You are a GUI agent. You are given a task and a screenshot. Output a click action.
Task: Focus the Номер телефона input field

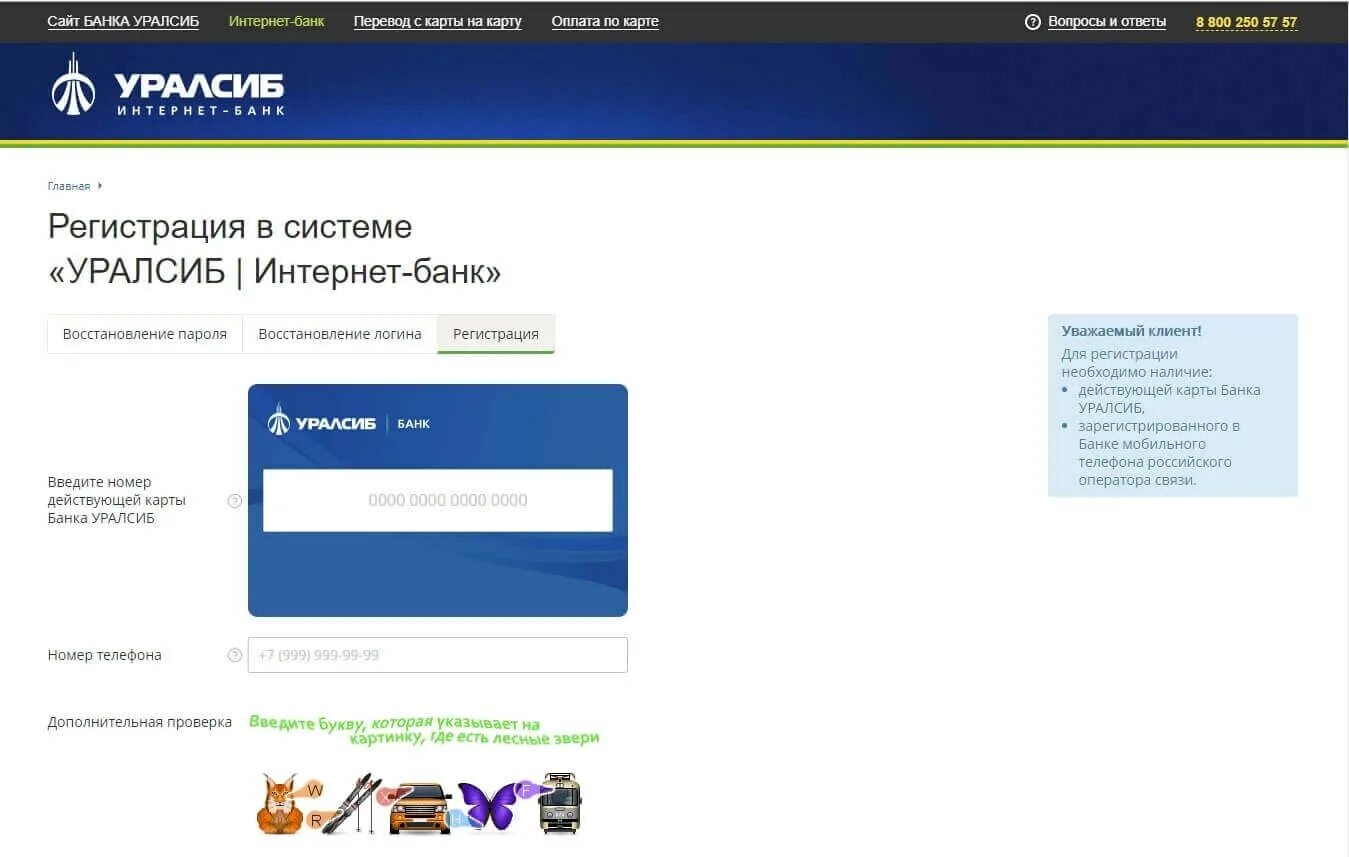[x=438, y=655]
